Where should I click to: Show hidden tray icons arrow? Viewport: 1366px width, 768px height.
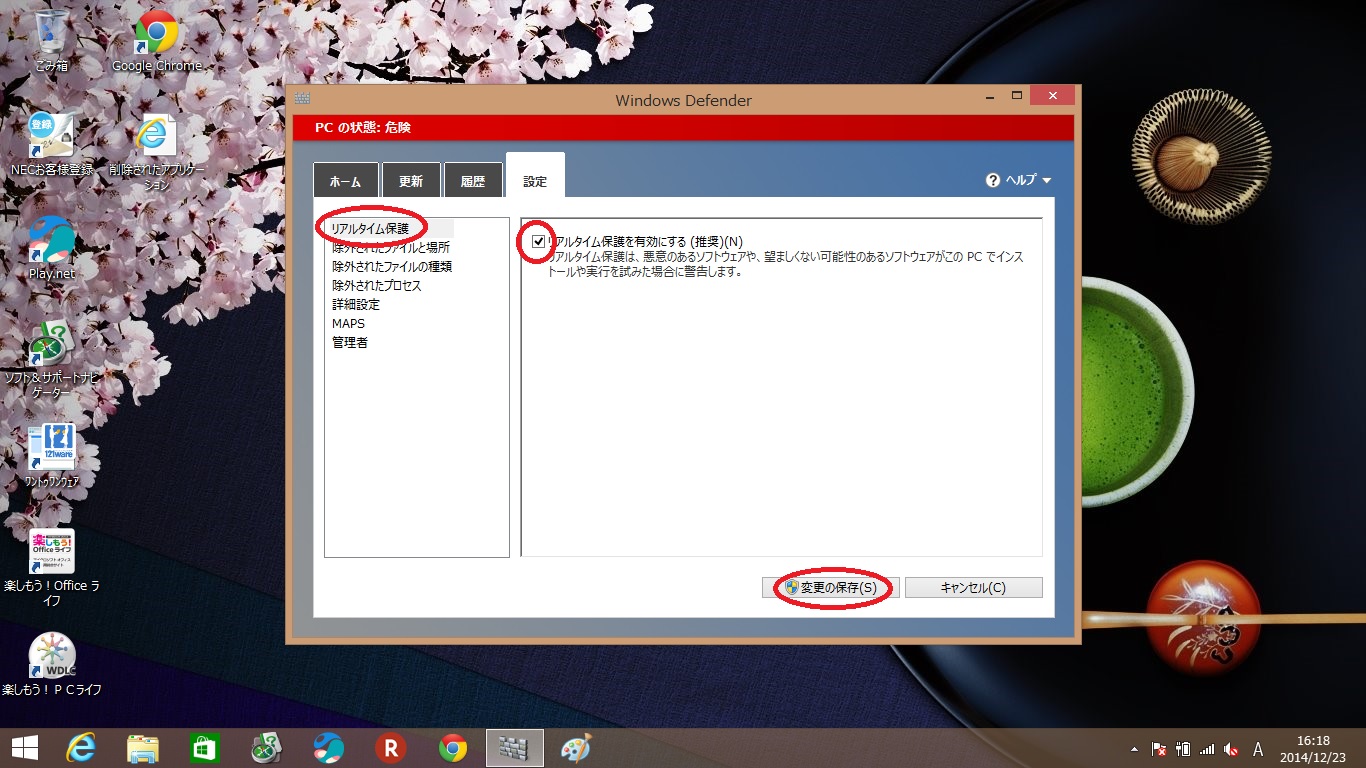click(1134, 749)
